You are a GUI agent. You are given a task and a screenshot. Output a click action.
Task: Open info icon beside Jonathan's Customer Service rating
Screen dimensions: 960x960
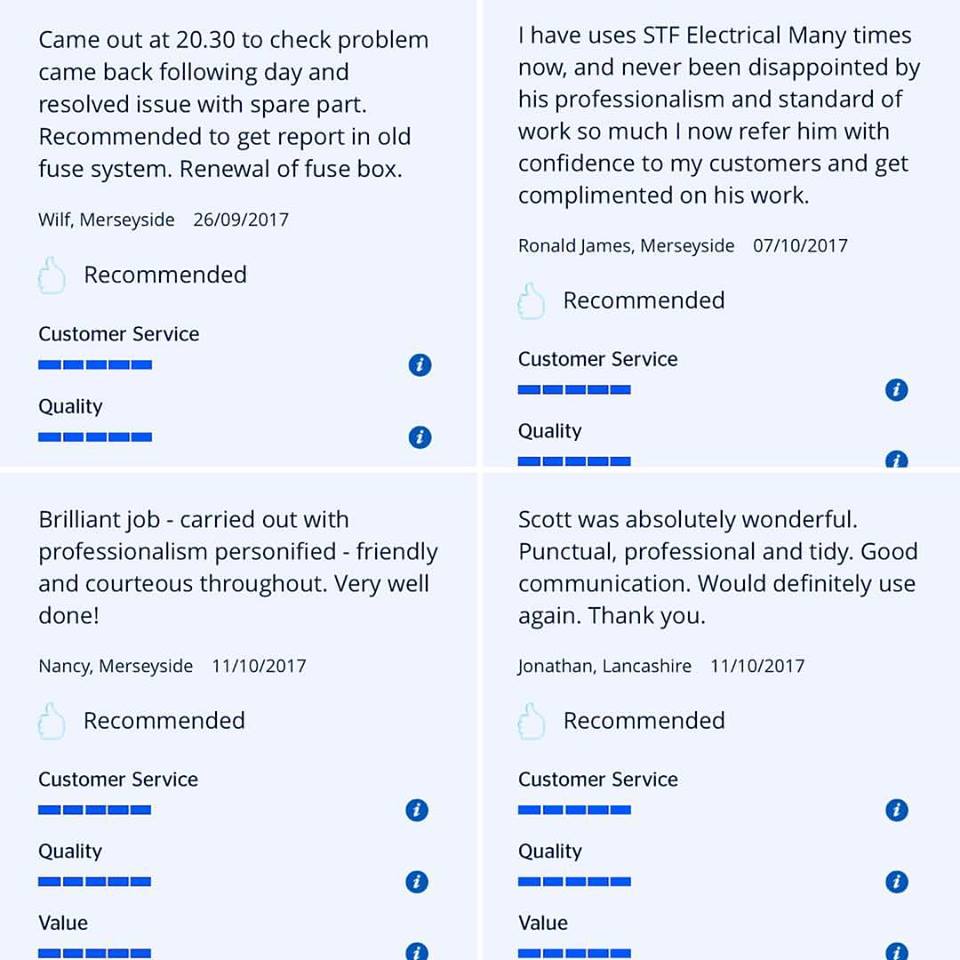(x=896, y=810)
